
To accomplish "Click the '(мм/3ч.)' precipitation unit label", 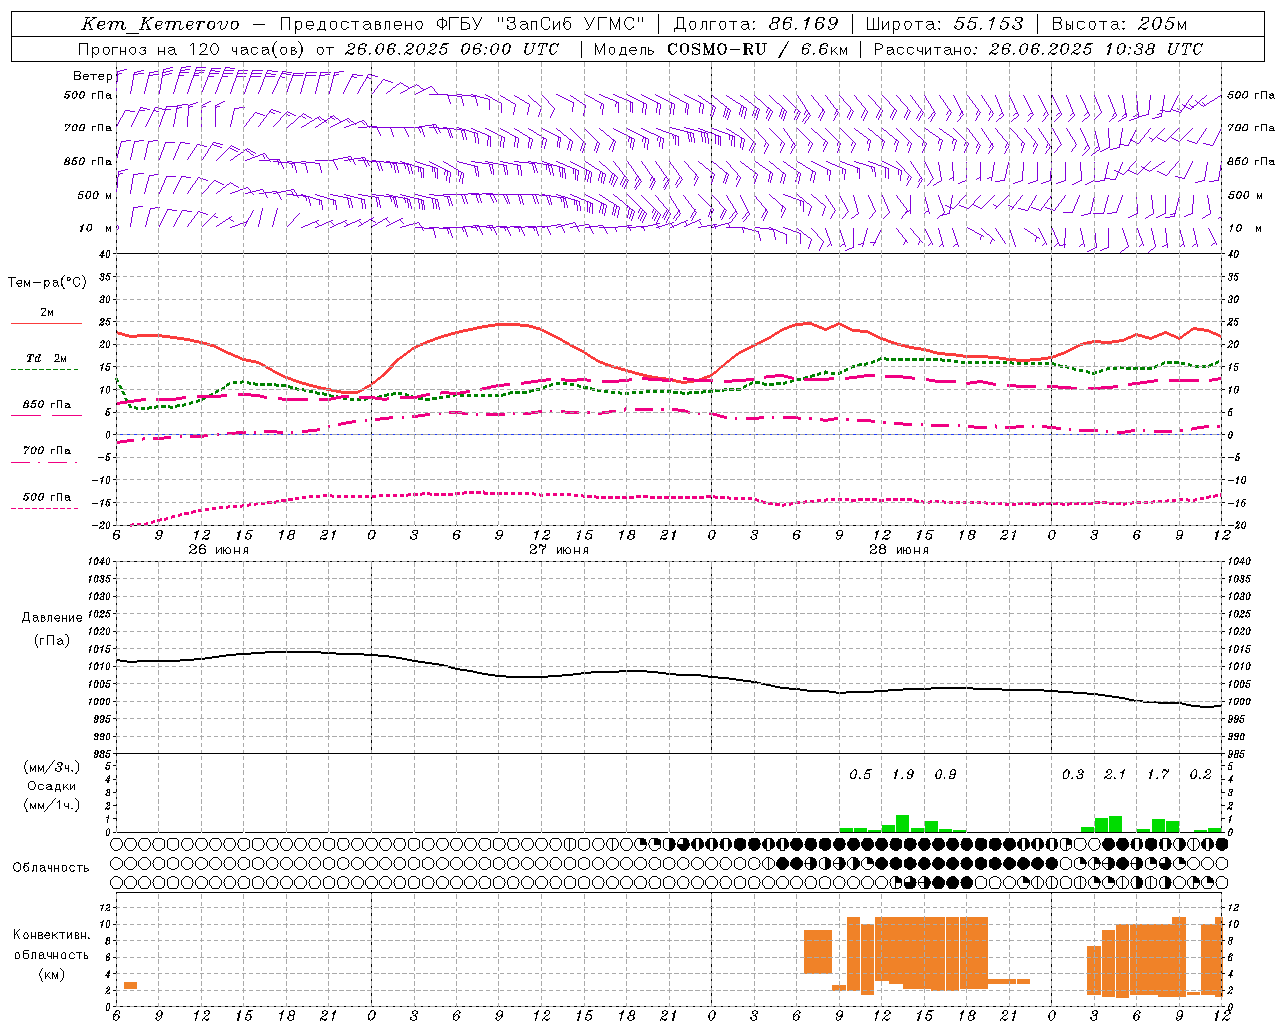I will 51,767.
